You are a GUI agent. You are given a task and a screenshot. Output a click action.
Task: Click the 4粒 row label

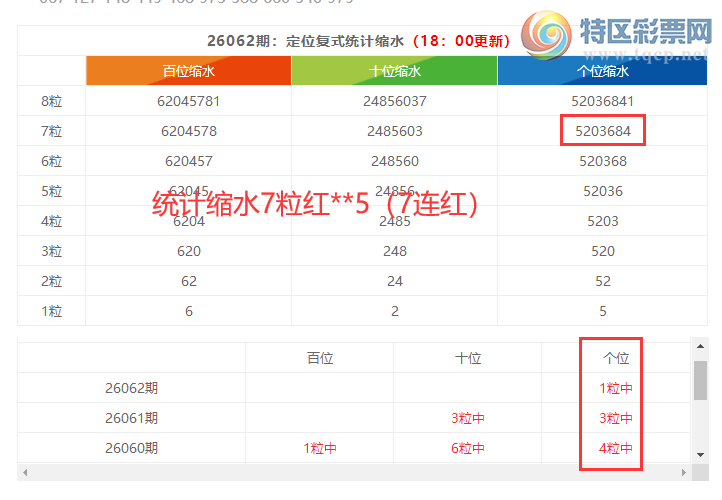[x=52, y=221]
